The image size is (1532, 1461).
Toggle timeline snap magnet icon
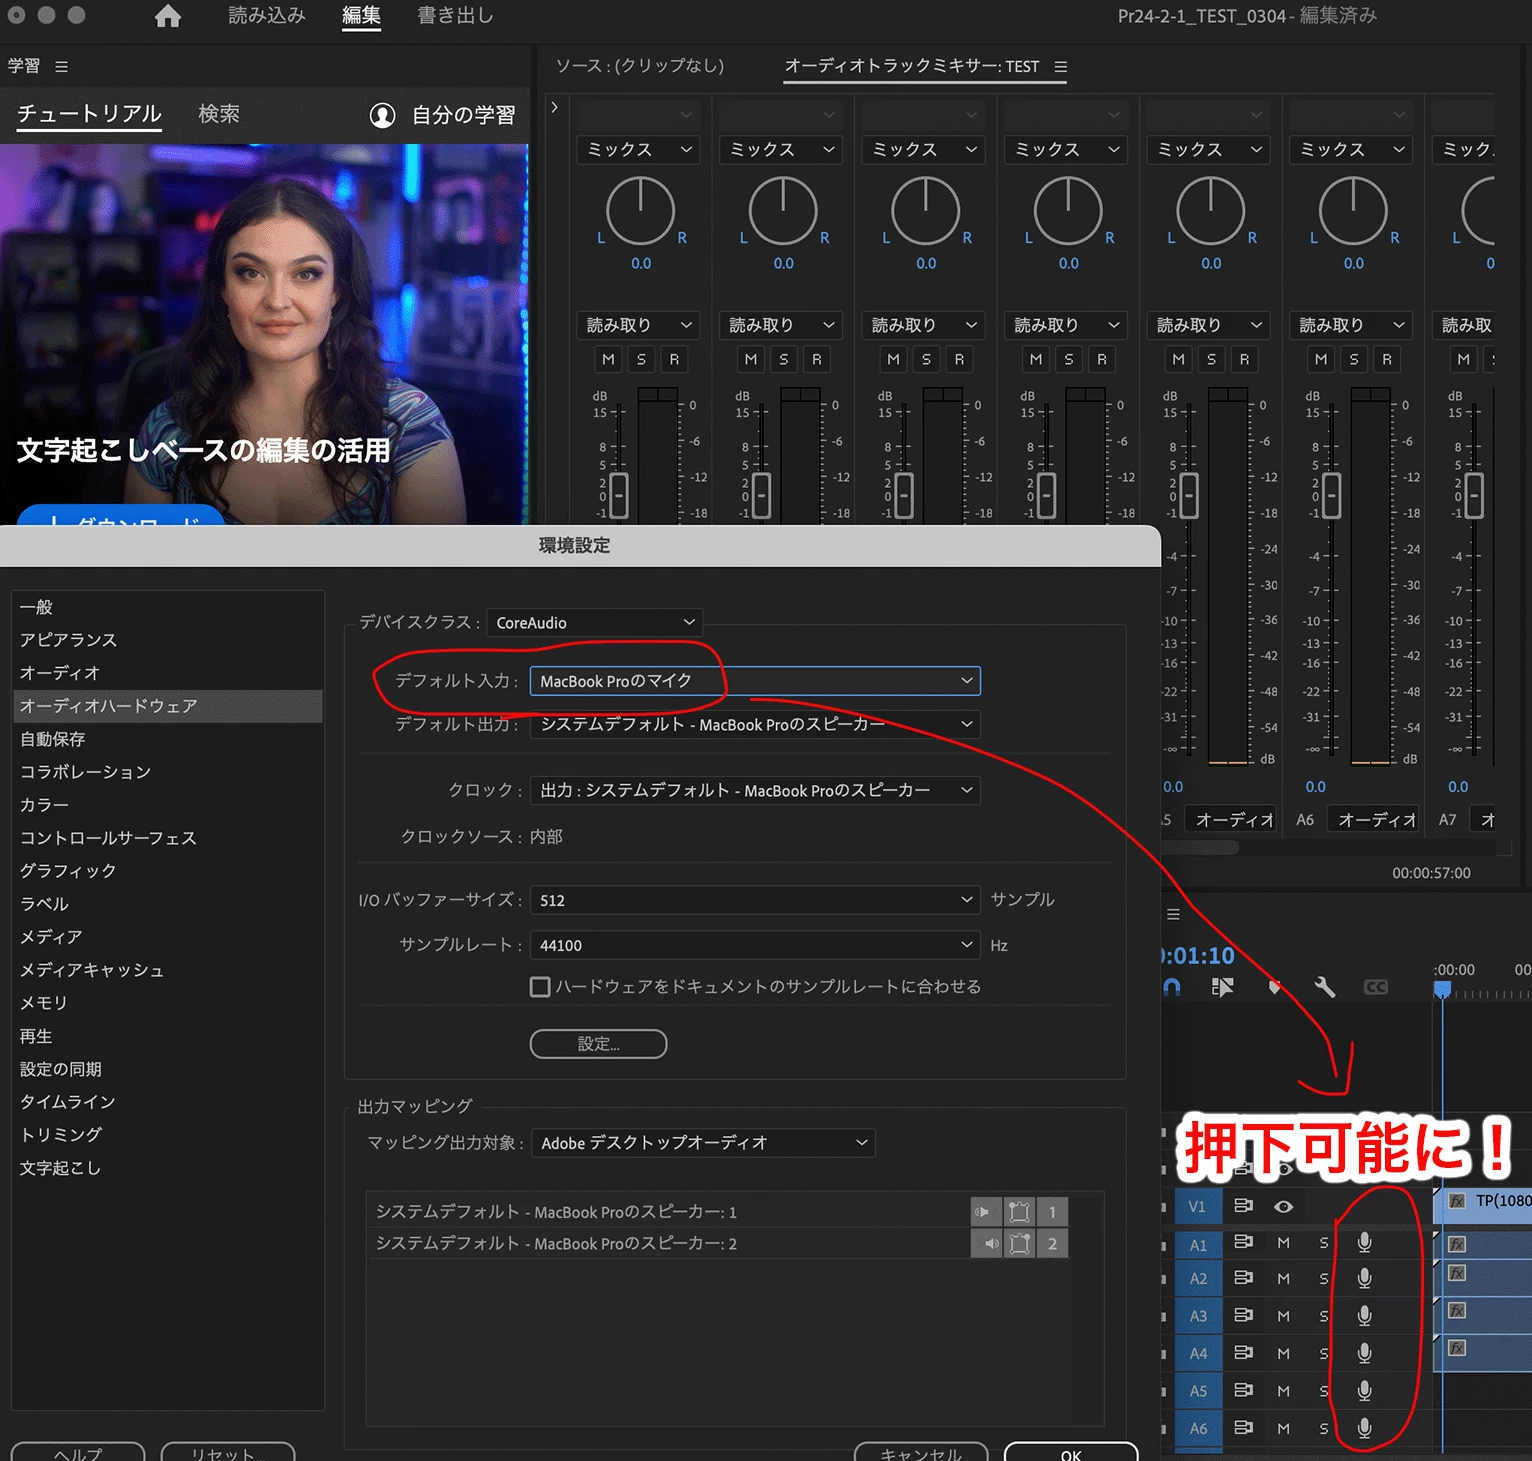tap(1172, 987)
